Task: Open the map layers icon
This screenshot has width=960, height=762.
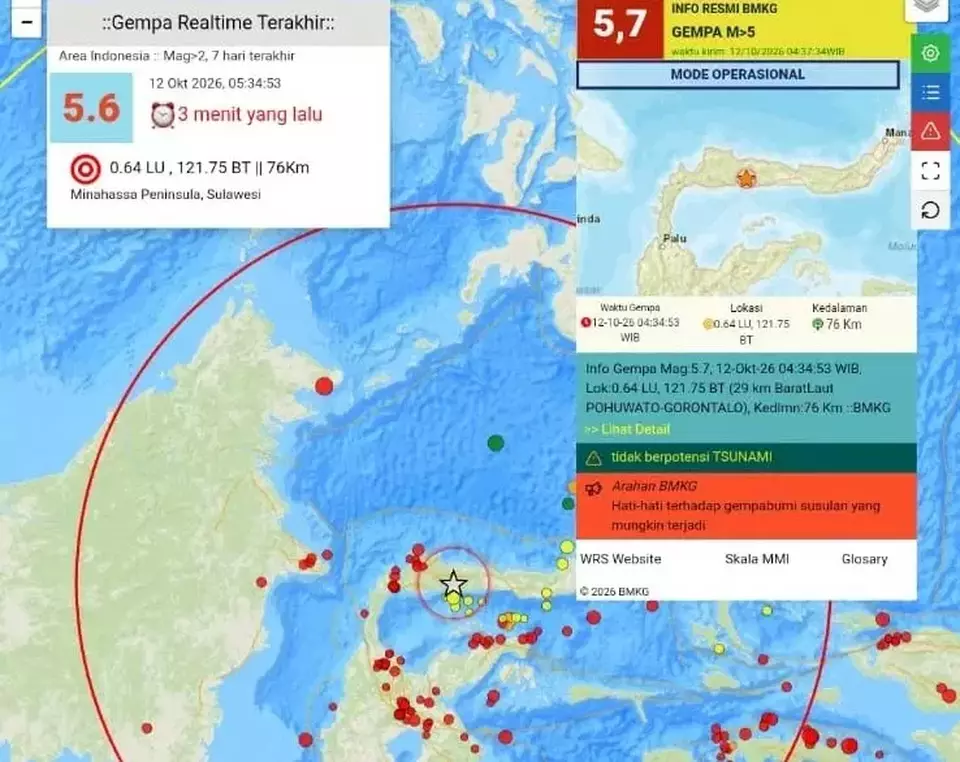Action: click(927, 7)
